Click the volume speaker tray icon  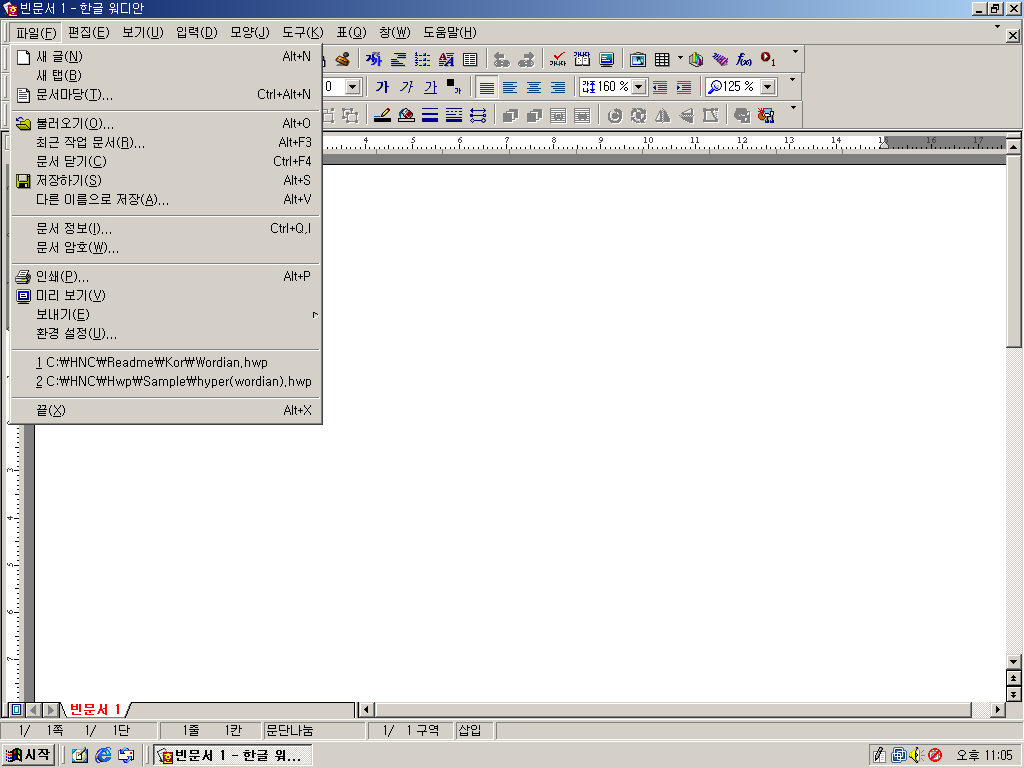[916, 755]
